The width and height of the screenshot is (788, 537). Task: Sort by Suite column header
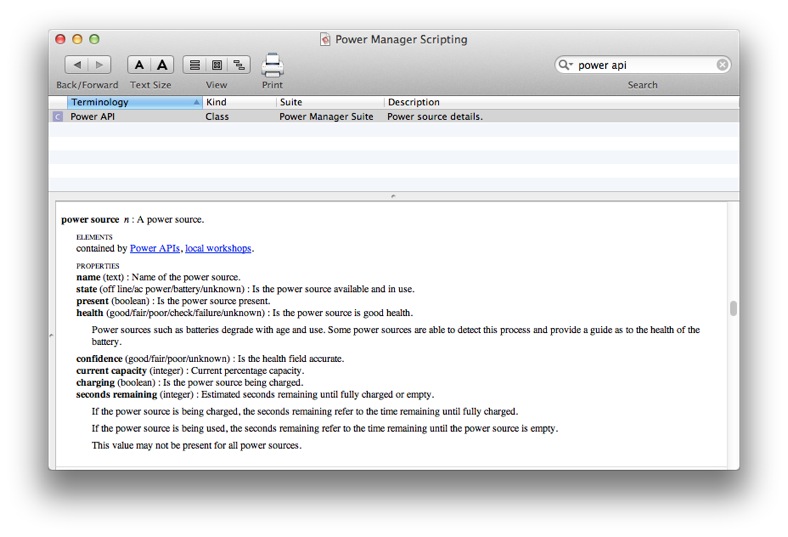(x=330, y=102)
